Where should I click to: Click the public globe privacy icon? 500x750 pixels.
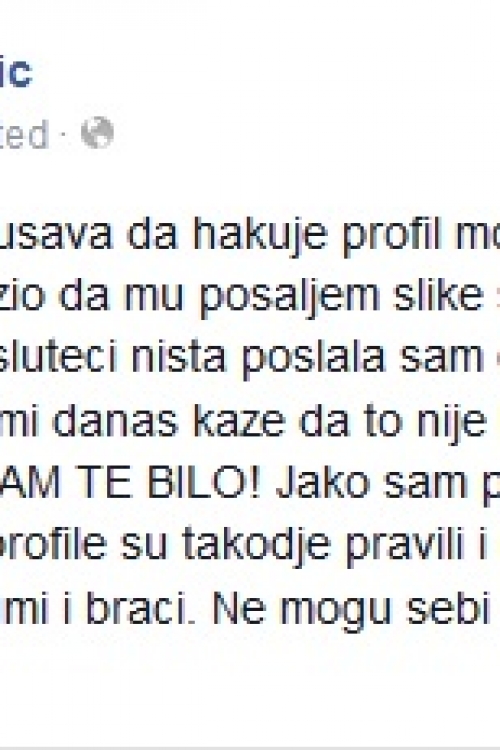(98, 132)
